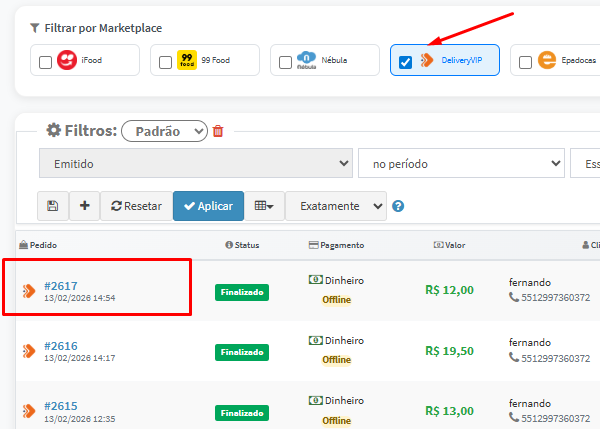Uncheck the DeliveryVIP marketplace checkbox
The width and height of the screenshot is (600, 429).
[x=405, y=62]
